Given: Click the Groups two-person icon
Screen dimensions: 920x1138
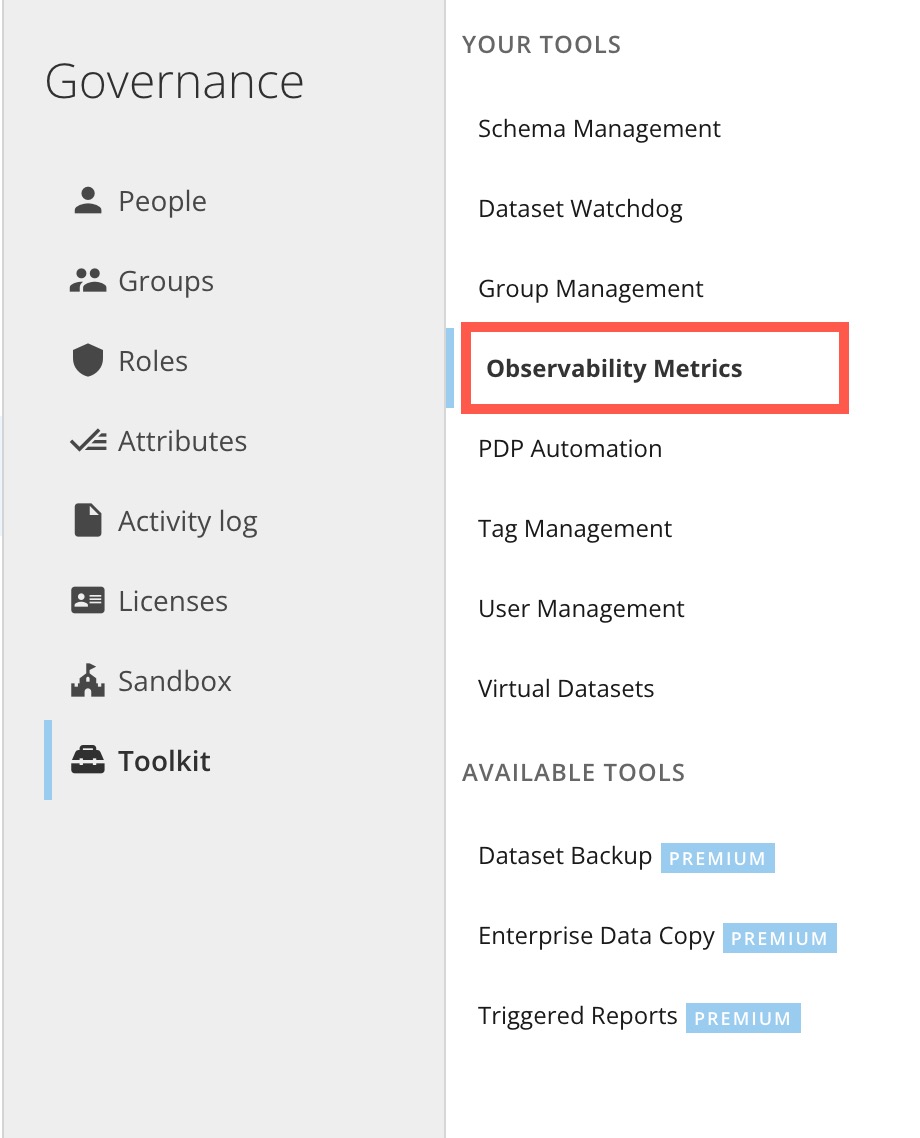Looking at the screenshot, I should 88,281.
